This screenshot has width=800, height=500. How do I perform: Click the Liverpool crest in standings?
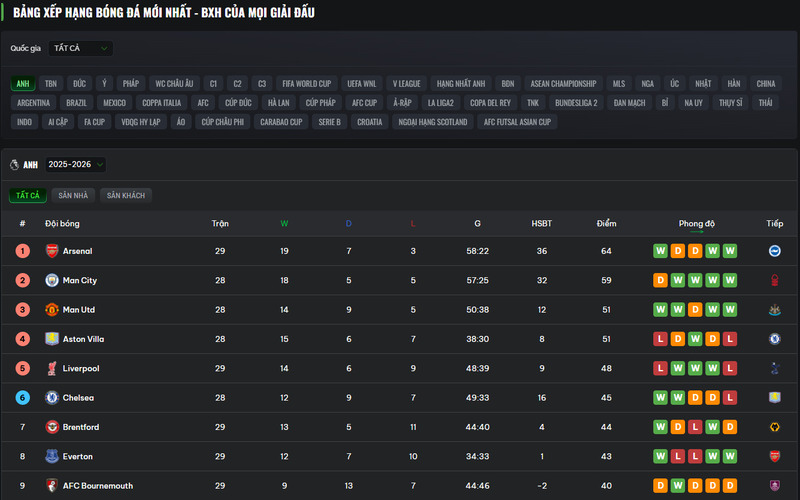[52, 369]
